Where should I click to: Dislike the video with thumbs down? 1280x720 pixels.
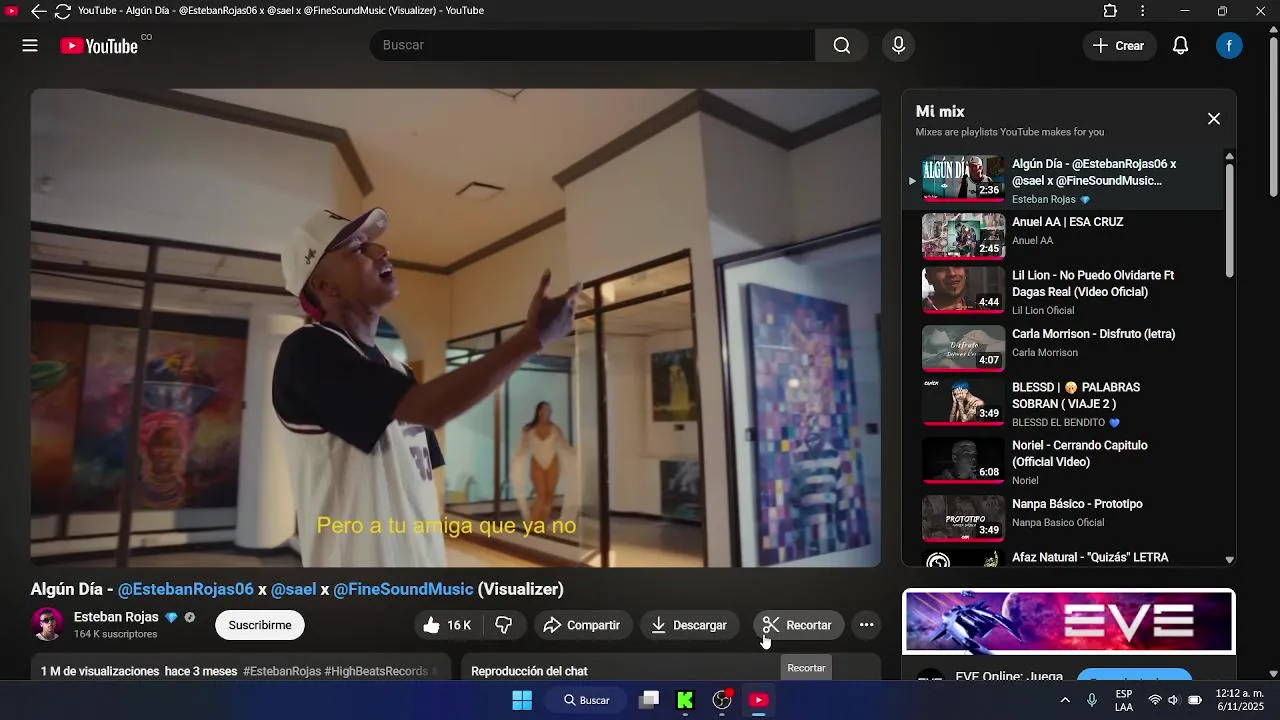[504, 625]
